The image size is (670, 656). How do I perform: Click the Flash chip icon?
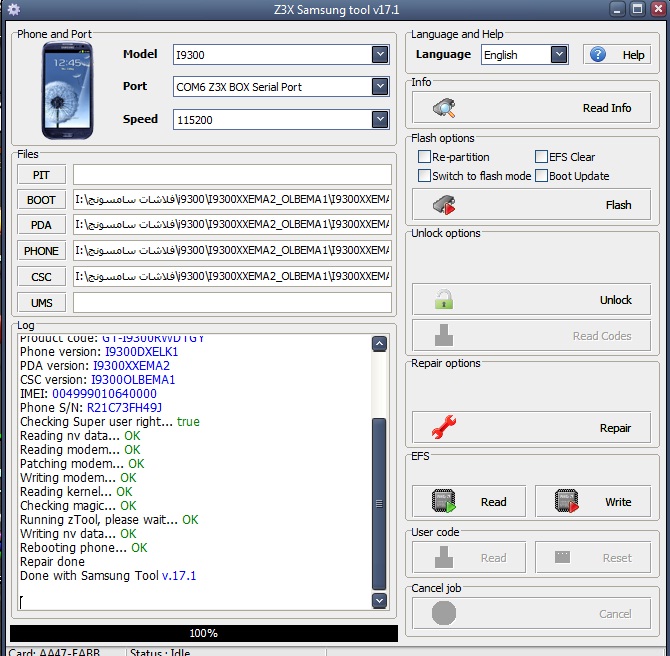[x=444, y=205]
